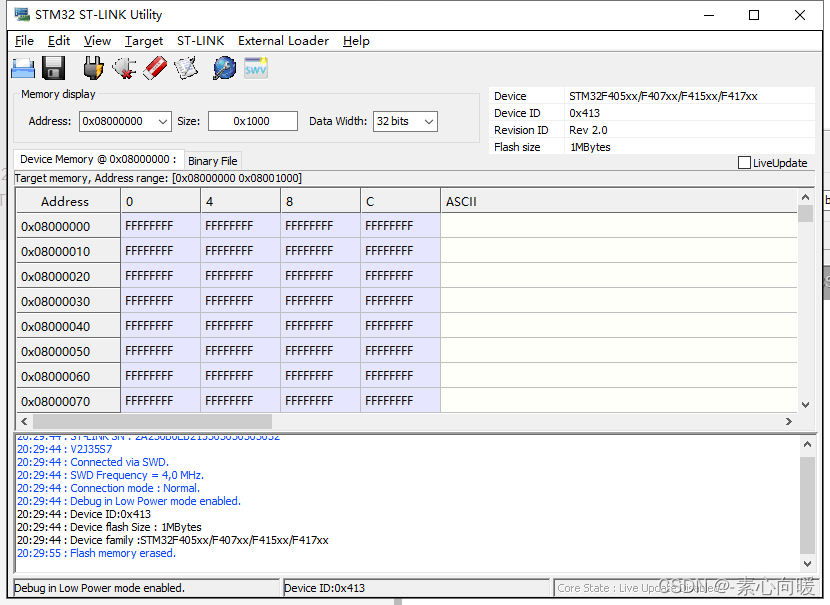This screenshot has height=605, width=830.
Task: Click the column header labeled C
Action: (x=401, y=202)
